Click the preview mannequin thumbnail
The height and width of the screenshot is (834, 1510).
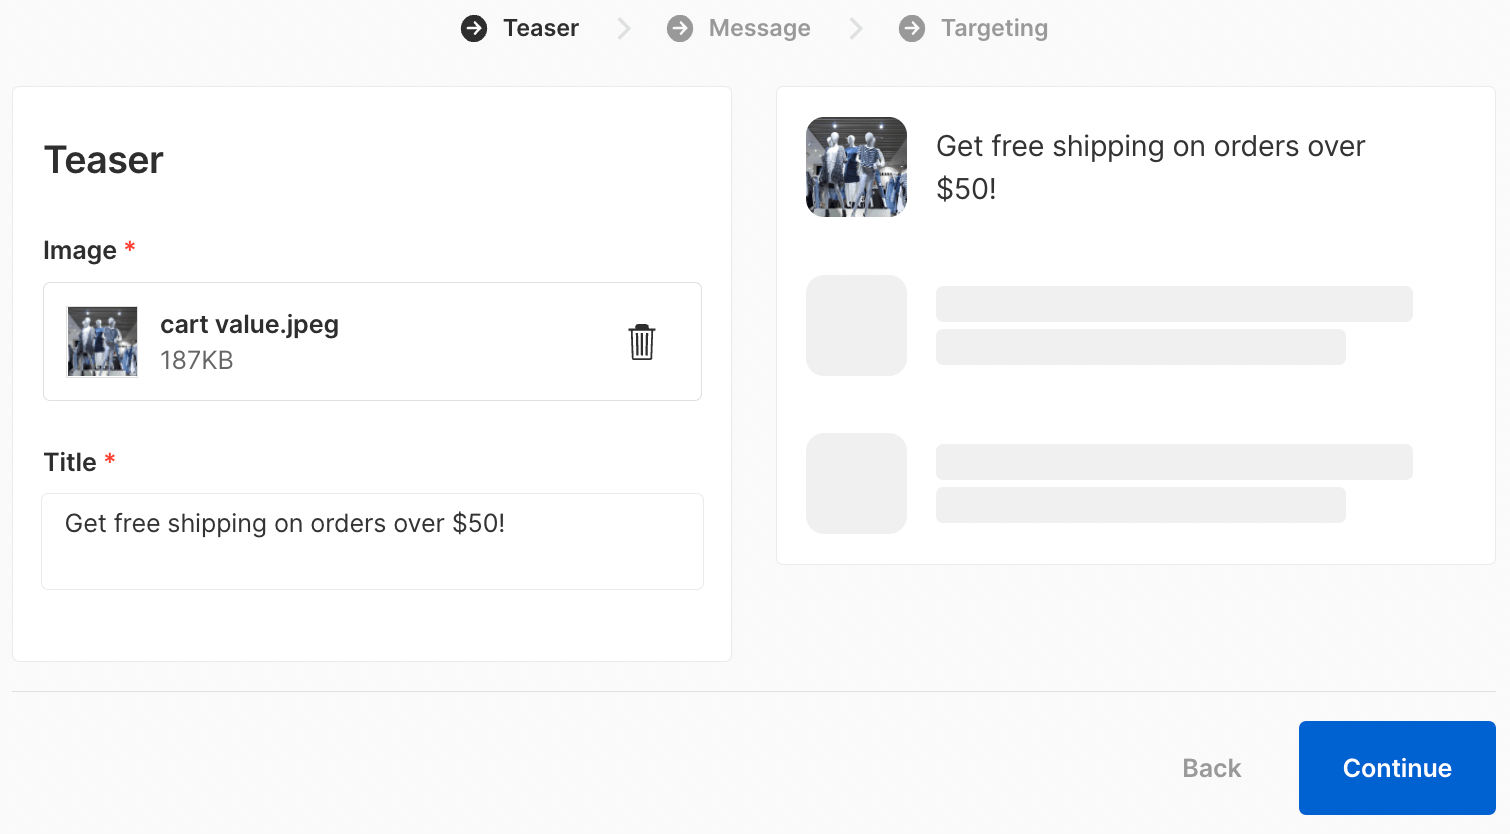856,167
